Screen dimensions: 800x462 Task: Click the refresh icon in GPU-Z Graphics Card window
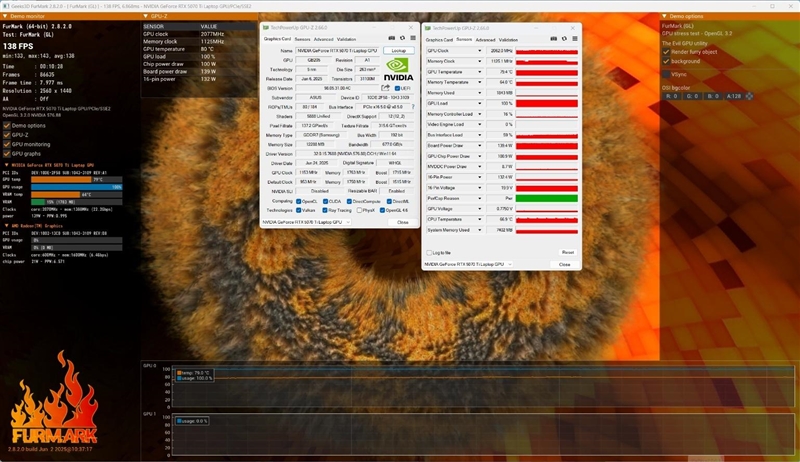click(x=402, y=38)
